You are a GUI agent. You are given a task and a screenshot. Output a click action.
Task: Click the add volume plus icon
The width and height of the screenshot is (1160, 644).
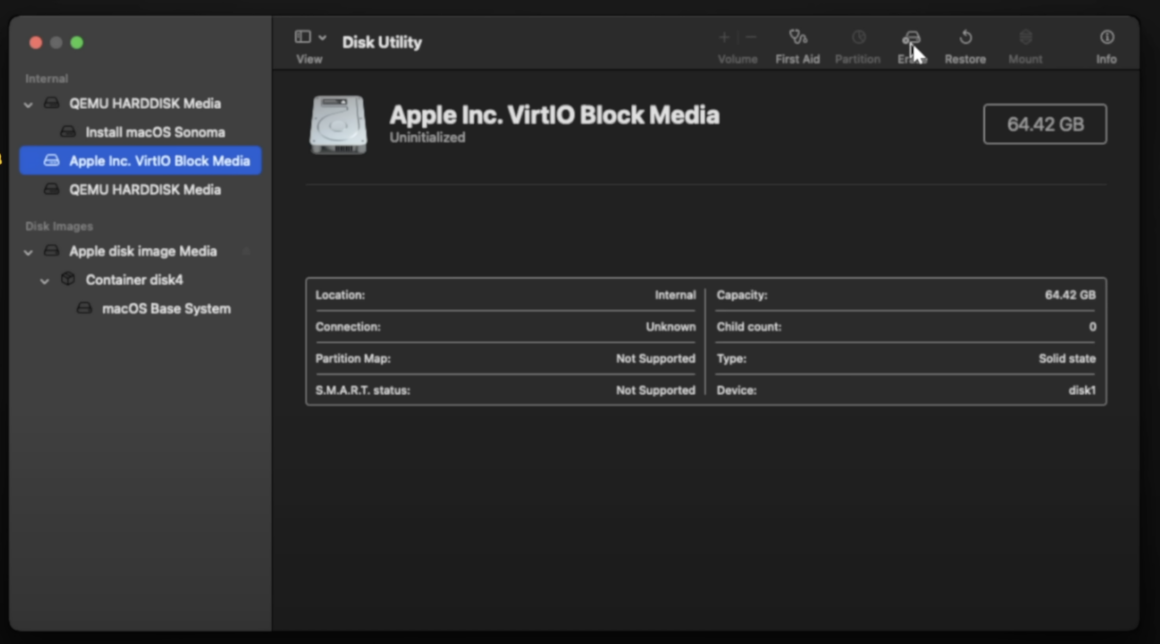724,37
